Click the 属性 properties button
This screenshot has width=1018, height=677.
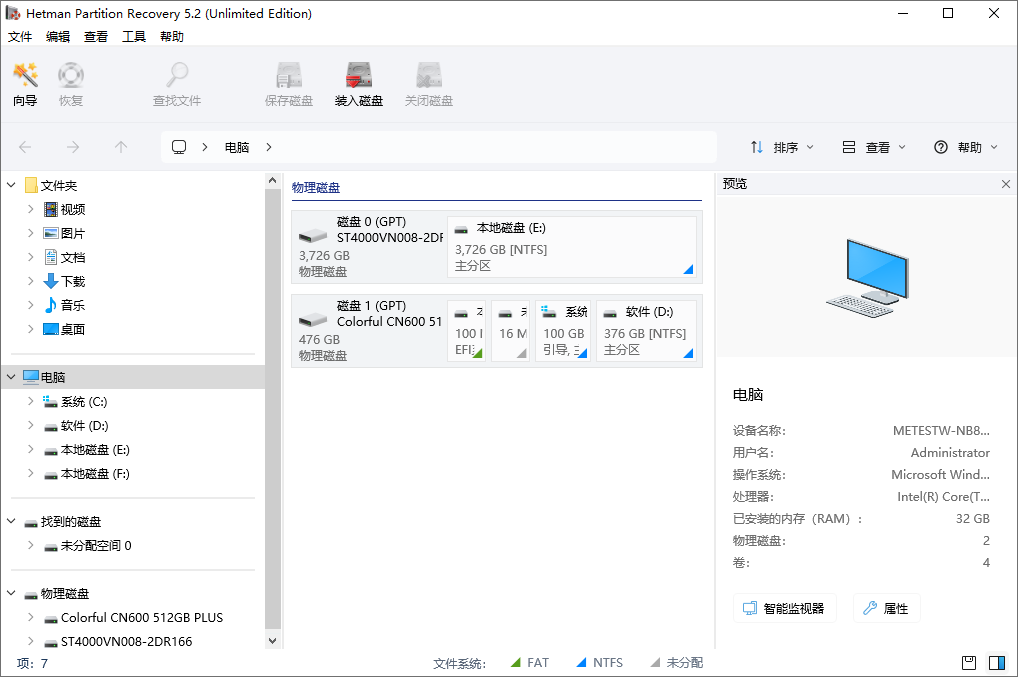click(x=886, y=607)
